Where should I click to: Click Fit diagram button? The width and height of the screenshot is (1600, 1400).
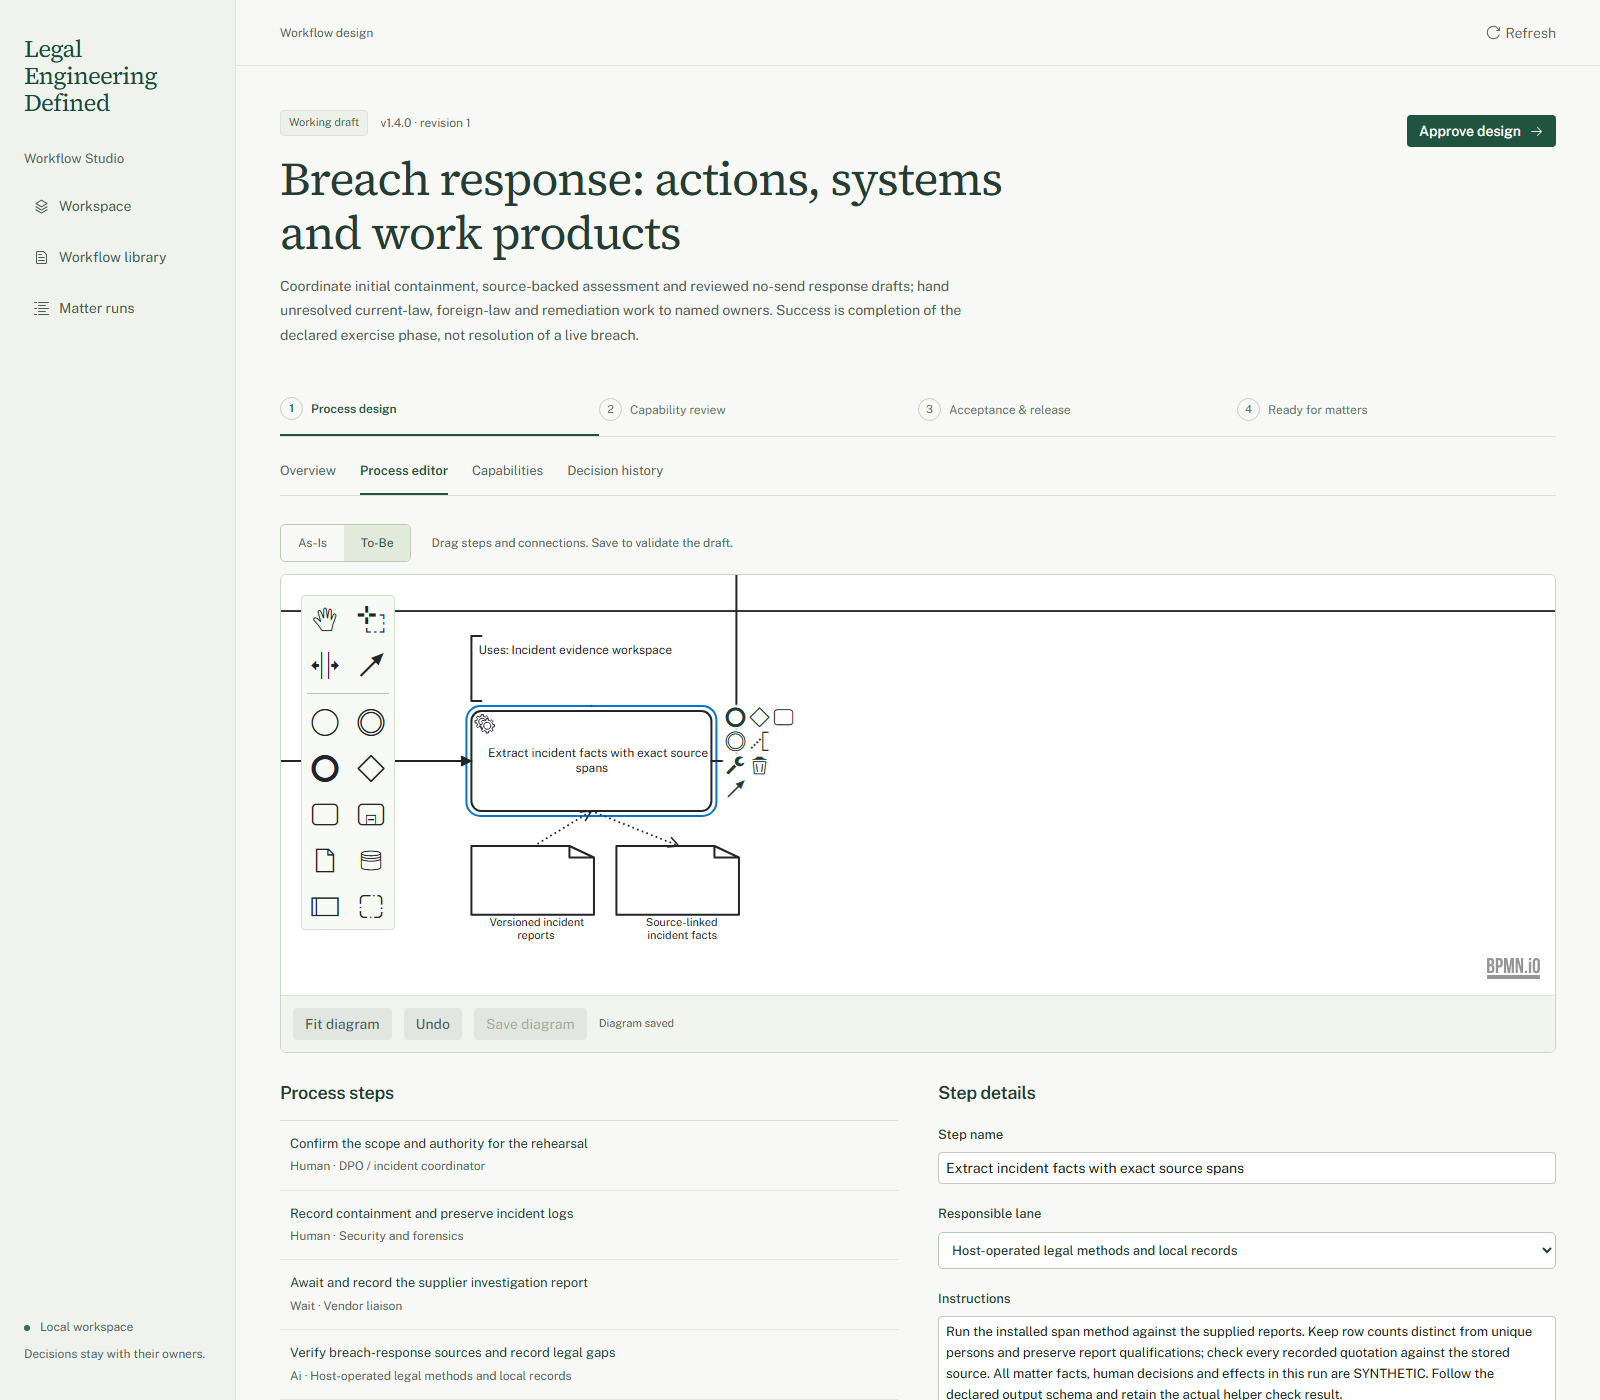click(342, 1024)
